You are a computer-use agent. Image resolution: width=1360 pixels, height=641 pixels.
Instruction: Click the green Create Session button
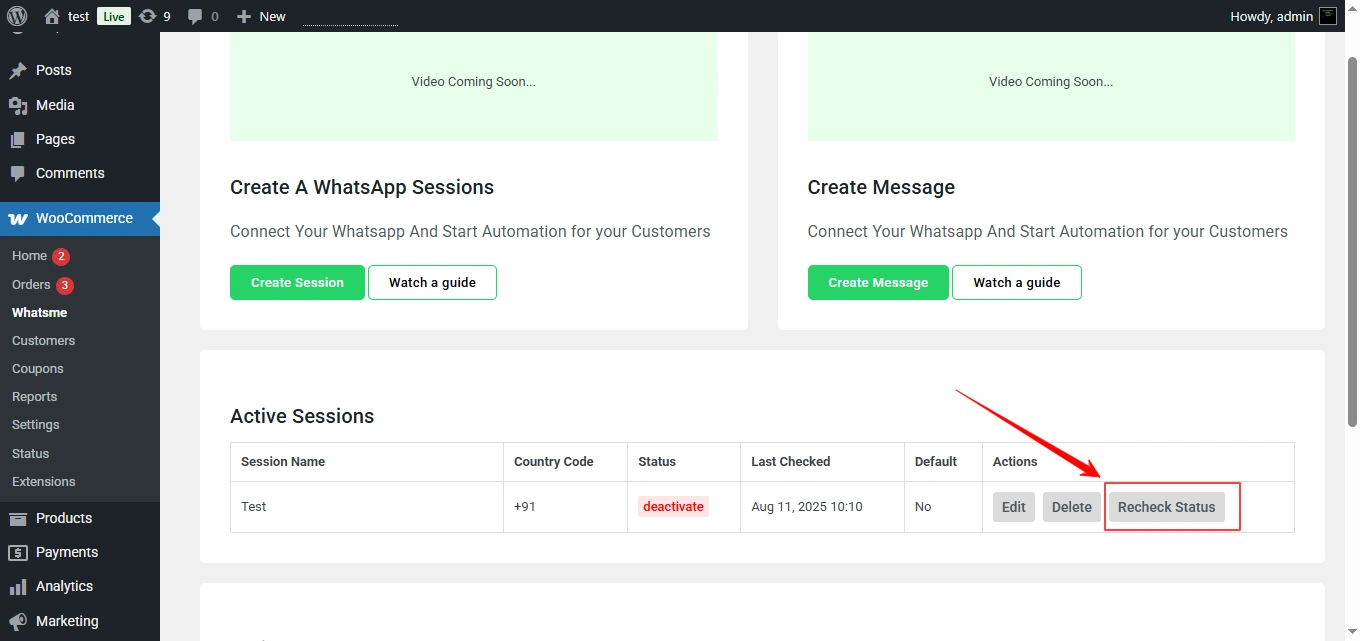pyautogui.click(x=297, y=282)
